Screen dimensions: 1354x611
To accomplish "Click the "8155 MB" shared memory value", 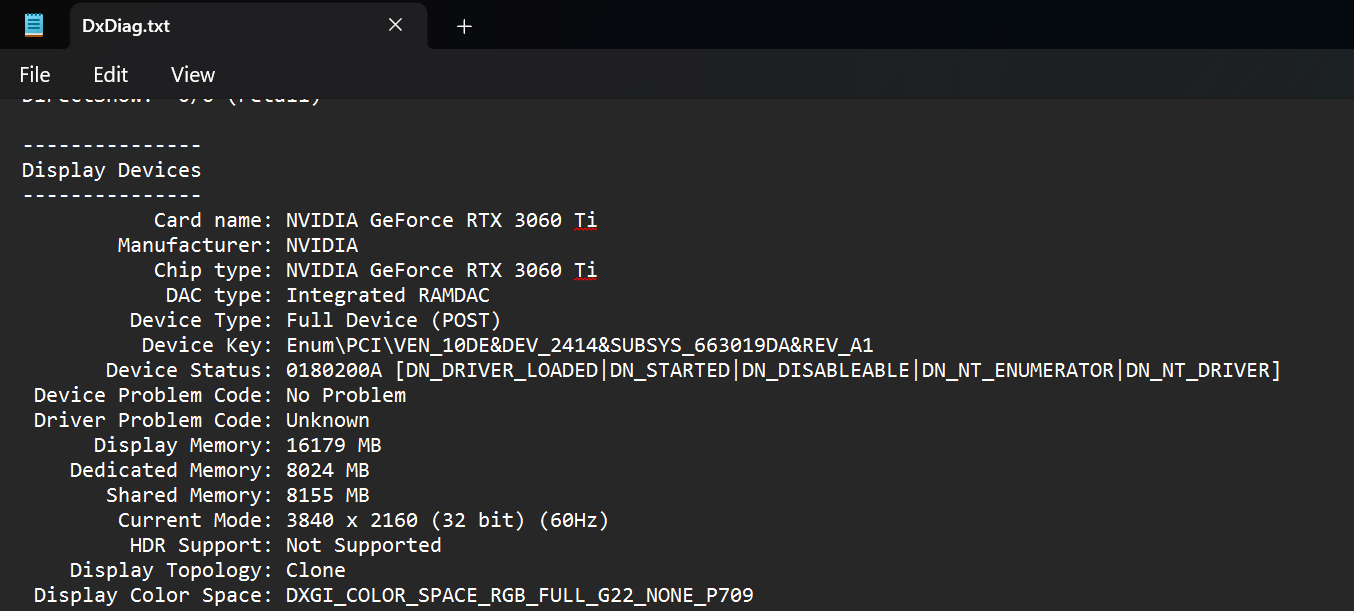I will point(328,495).
